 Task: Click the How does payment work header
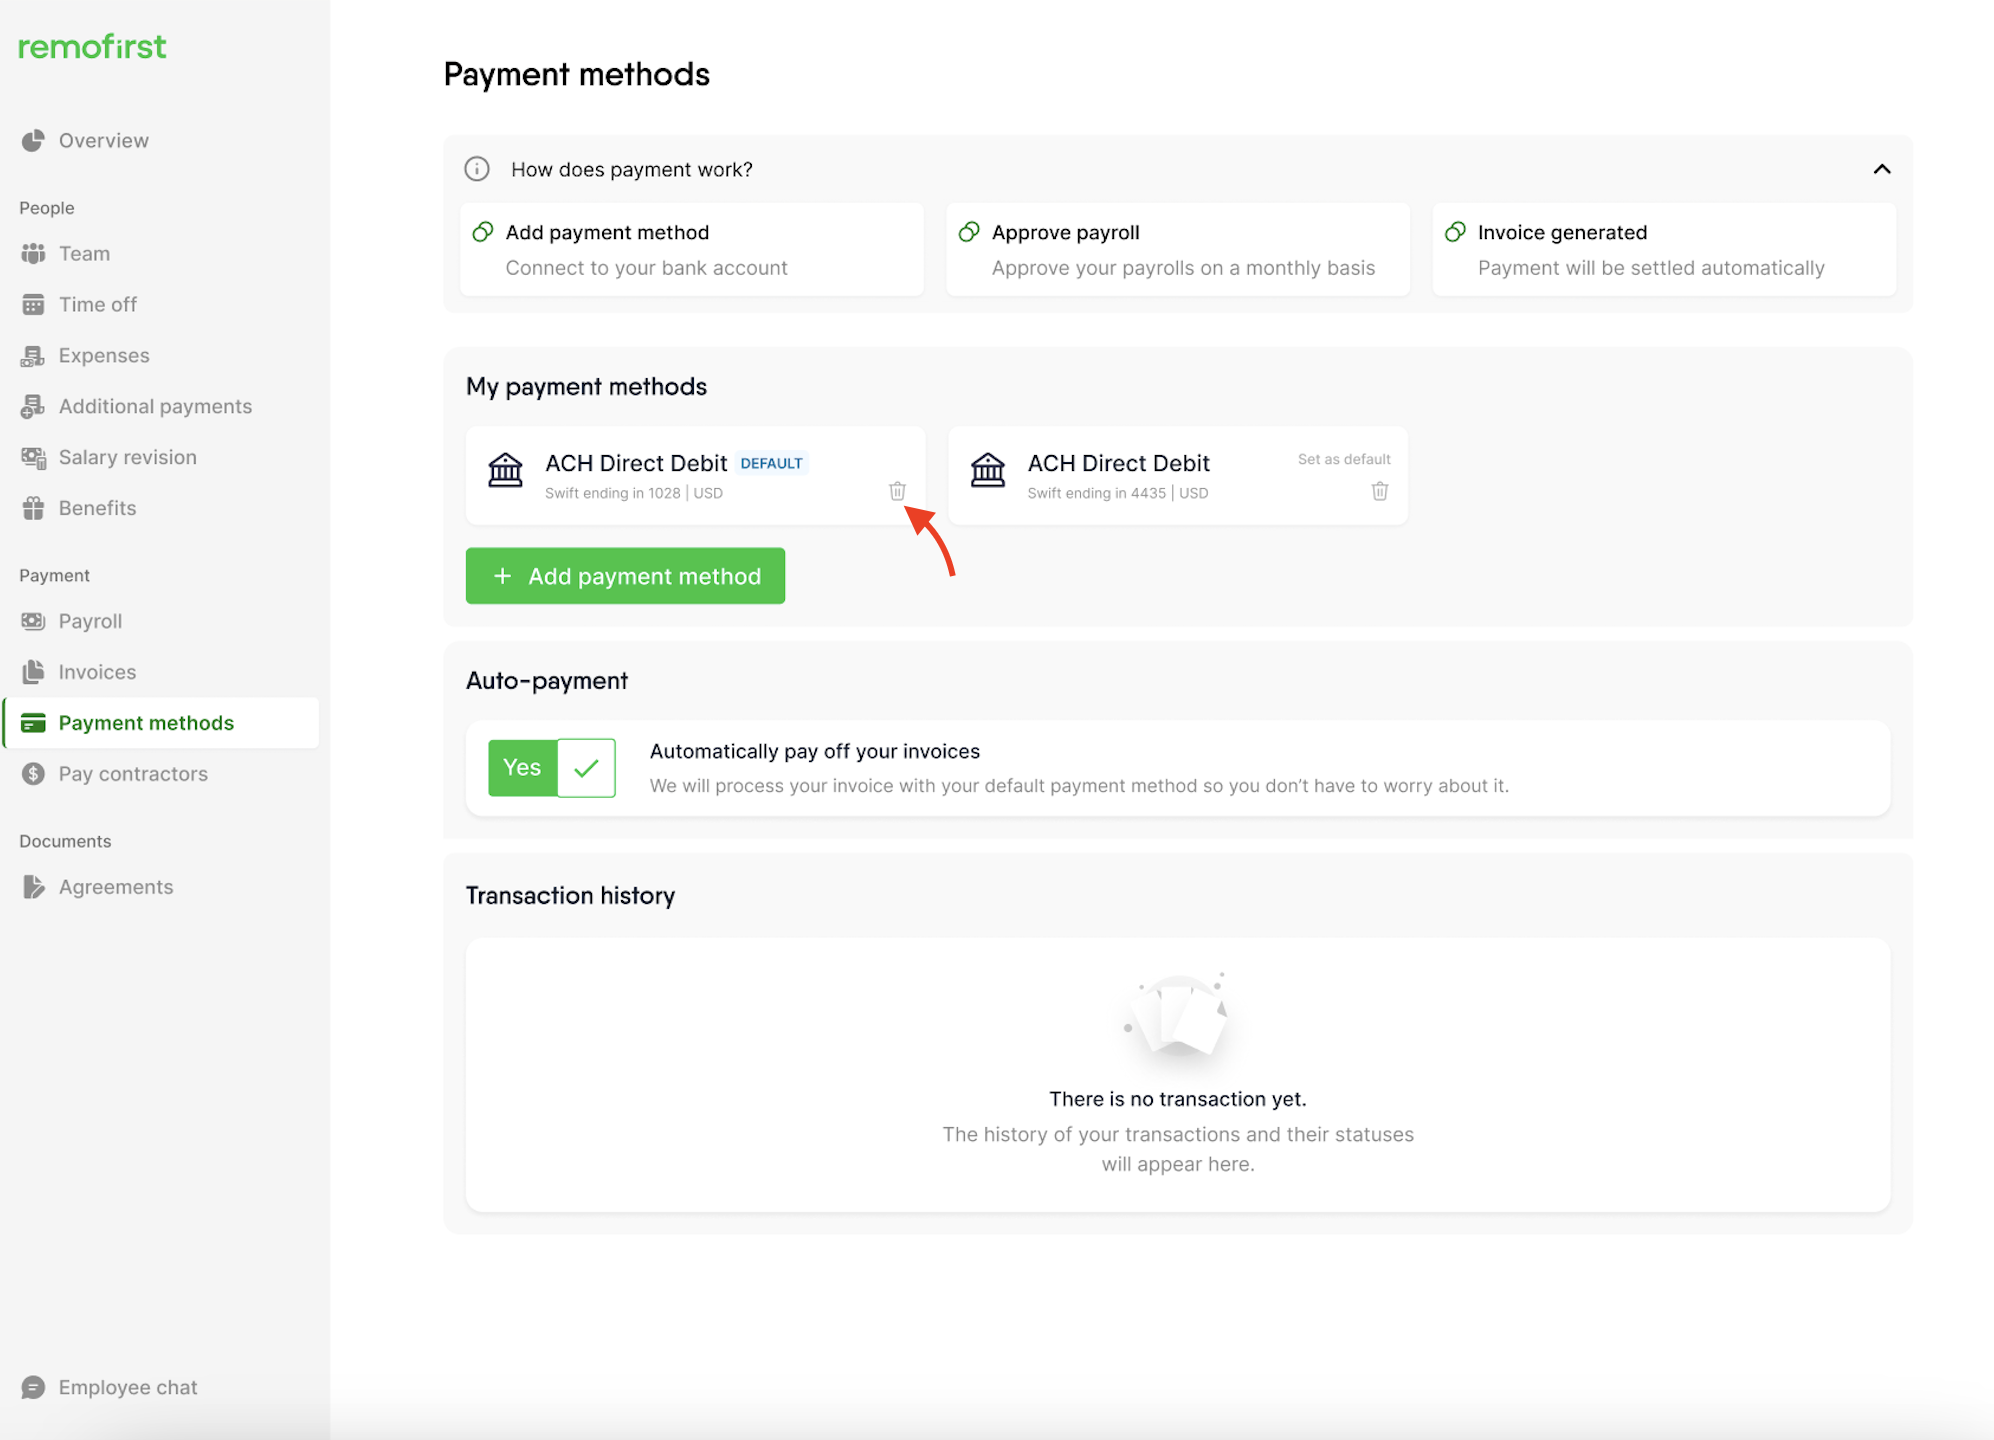[x=631, y=169]
